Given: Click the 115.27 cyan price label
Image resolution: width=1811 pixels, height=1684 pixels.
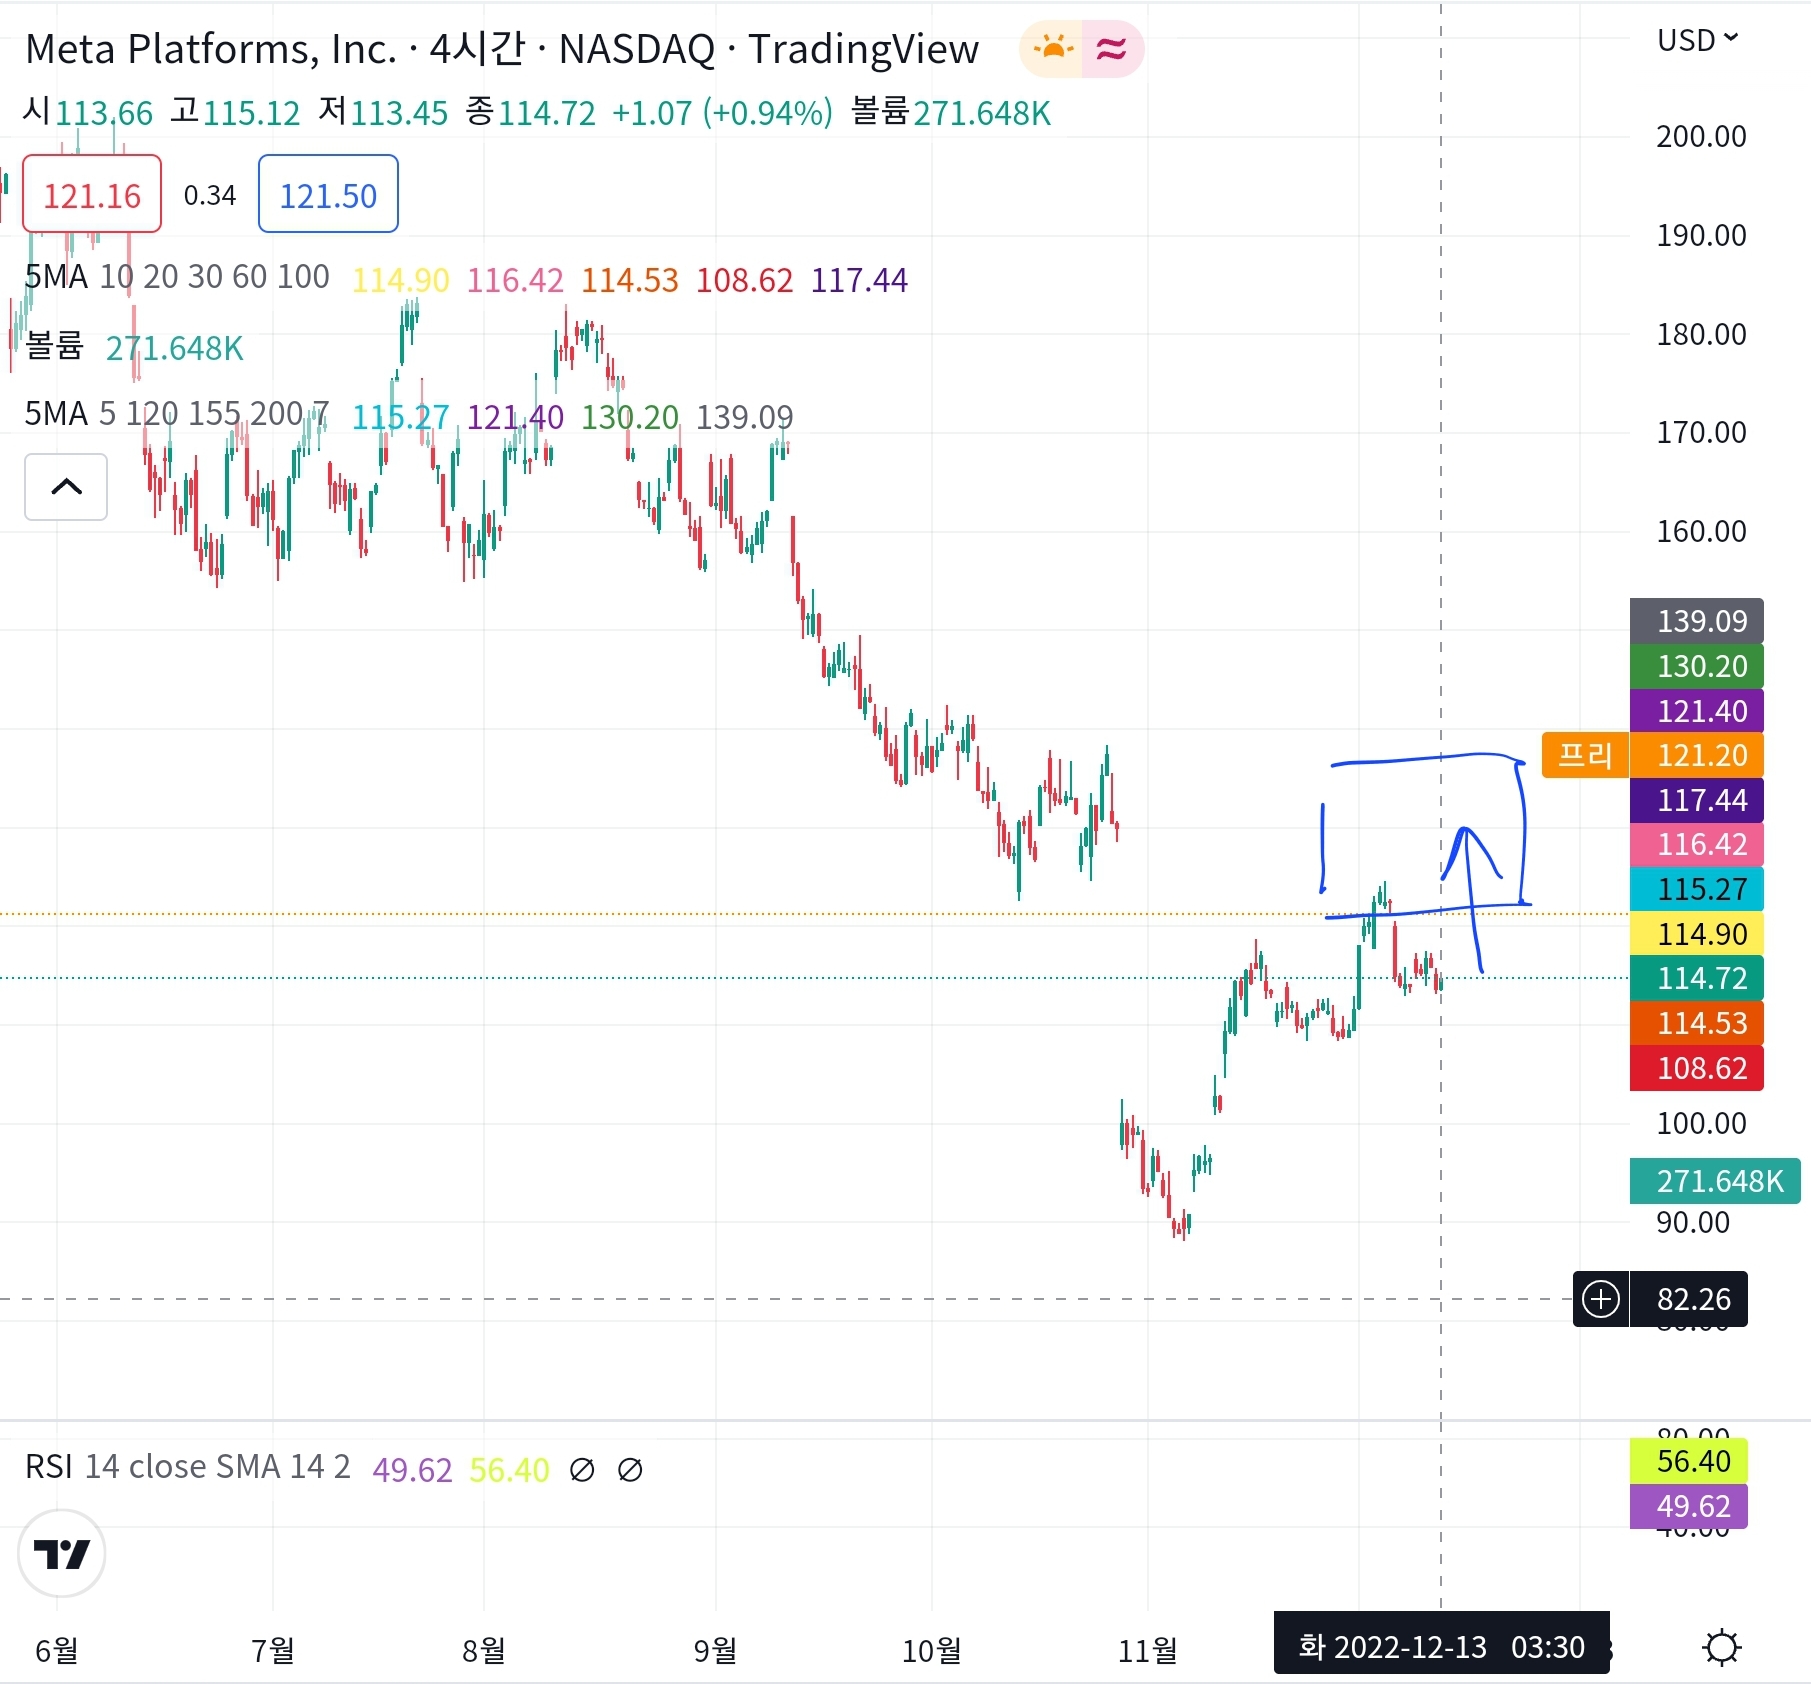Looking at the screenshot, I should click(1696, 889).
